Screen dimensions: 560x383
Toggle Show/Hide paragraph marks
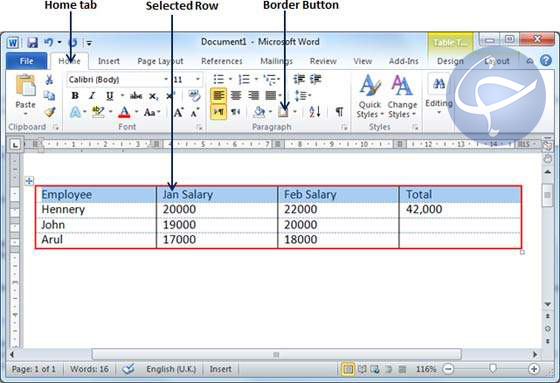[x=339, y=112]
